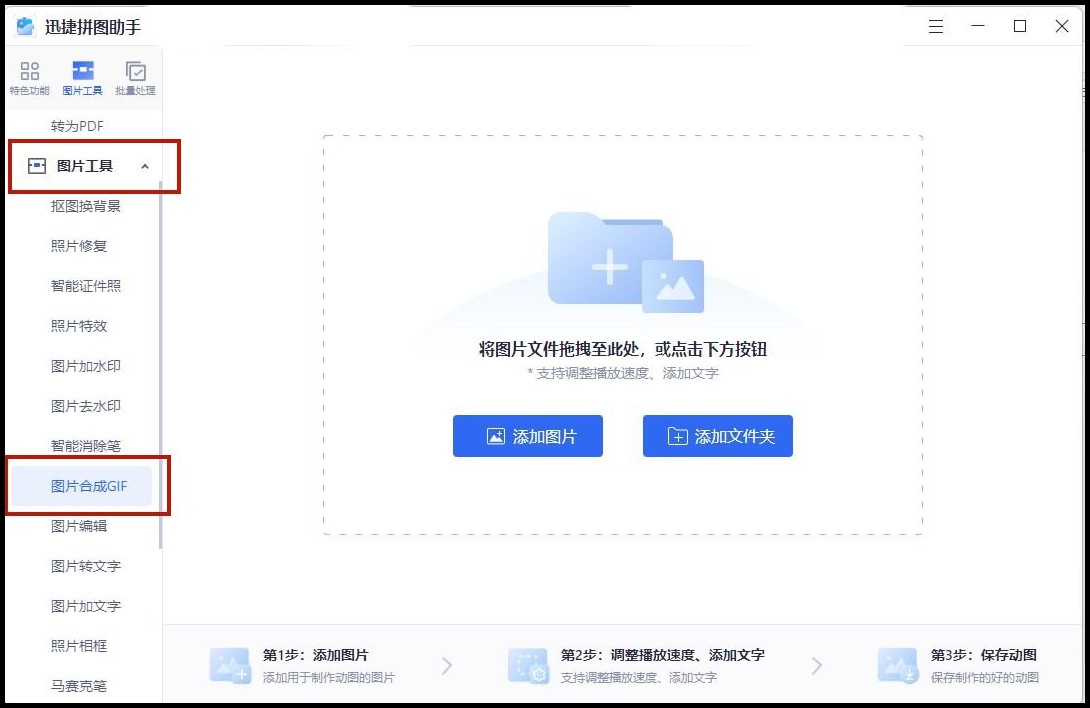Open the hamburger menu at top right
The image size is (1090, 708).
click(x=935, y=26)
